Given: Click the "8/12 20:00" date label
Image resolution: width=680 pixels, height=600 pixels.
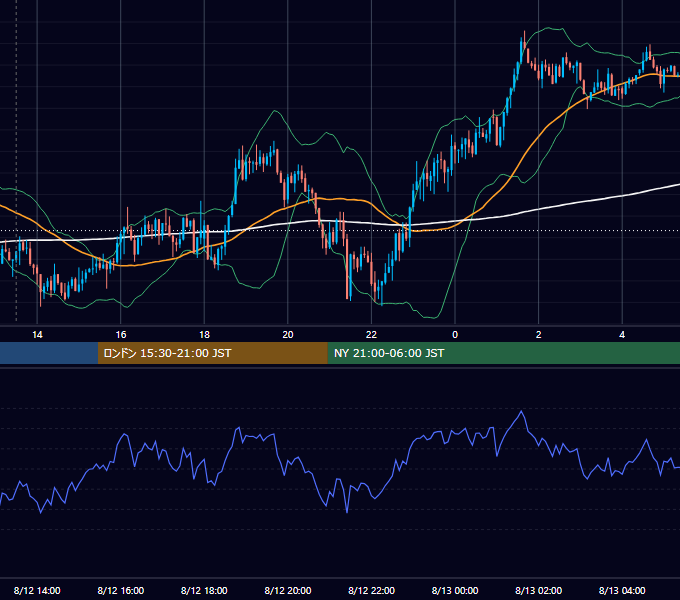Looking at the screenshot, I should click(288, 590).
